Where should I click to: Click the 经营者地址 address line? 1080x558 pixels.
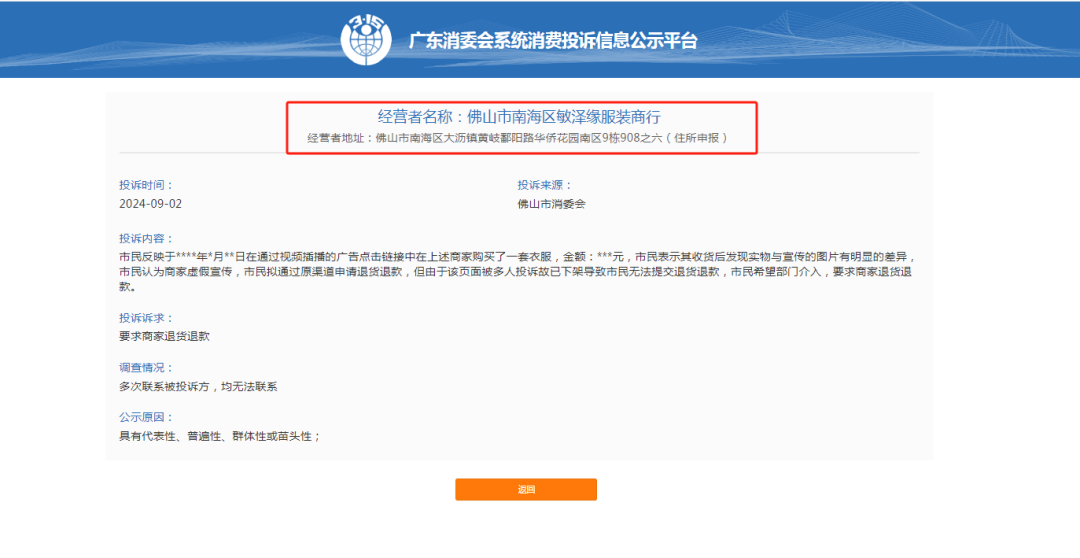tap(517, 138)
